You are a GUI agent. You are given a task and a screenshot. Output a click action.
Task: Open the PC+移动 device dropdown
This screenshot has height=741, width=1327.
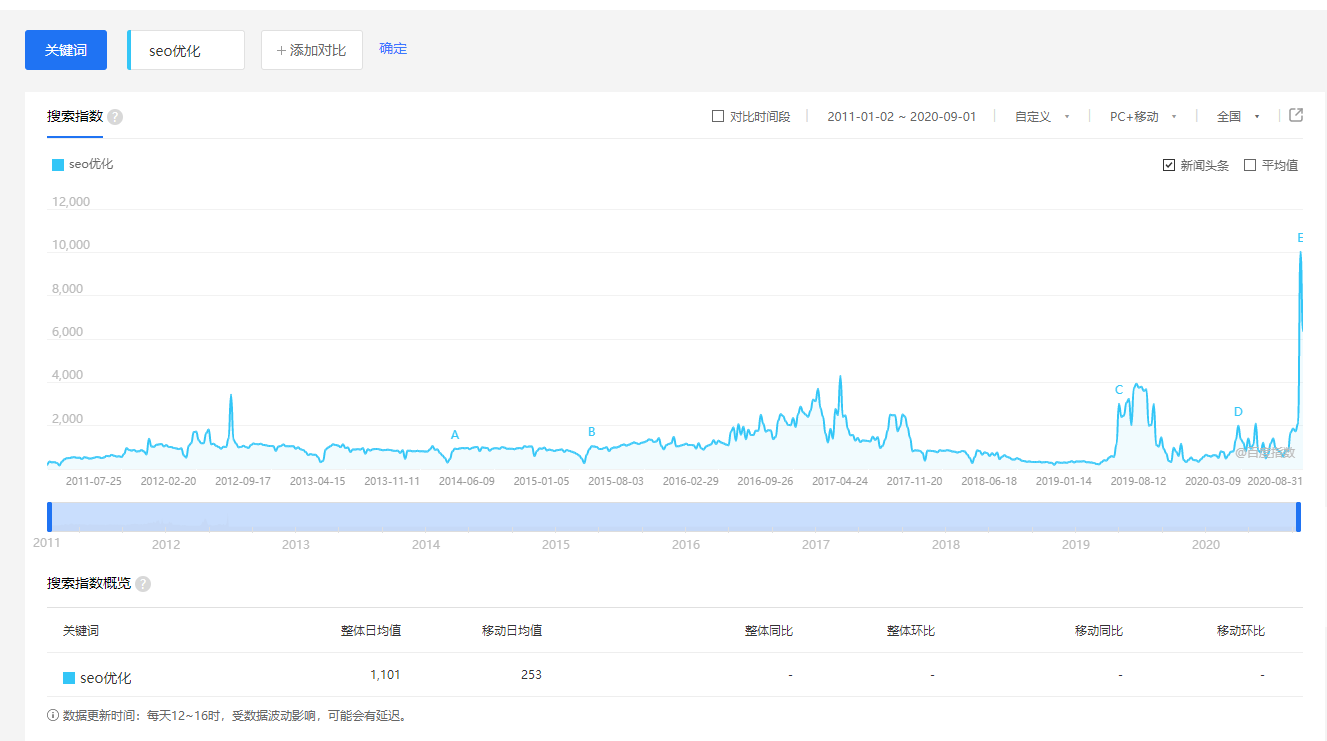[1143, 117]
